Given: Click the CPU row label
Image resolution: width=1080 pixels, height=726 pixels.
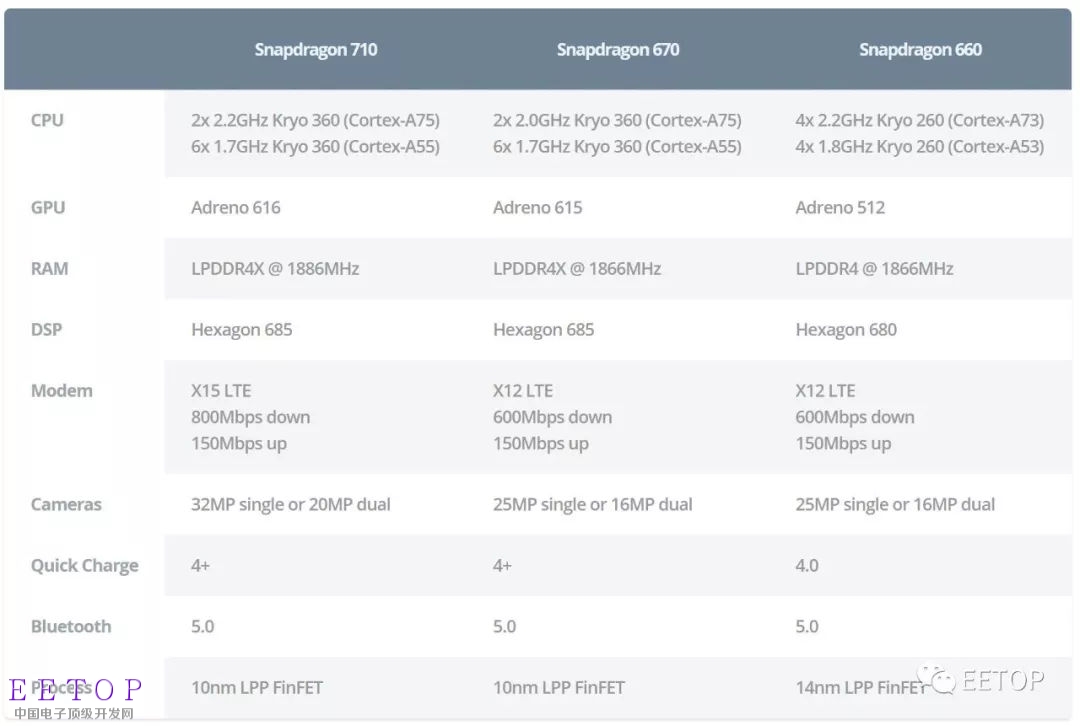Looking at the screenshot, I should pyautogui.click(x=47, y=121).
